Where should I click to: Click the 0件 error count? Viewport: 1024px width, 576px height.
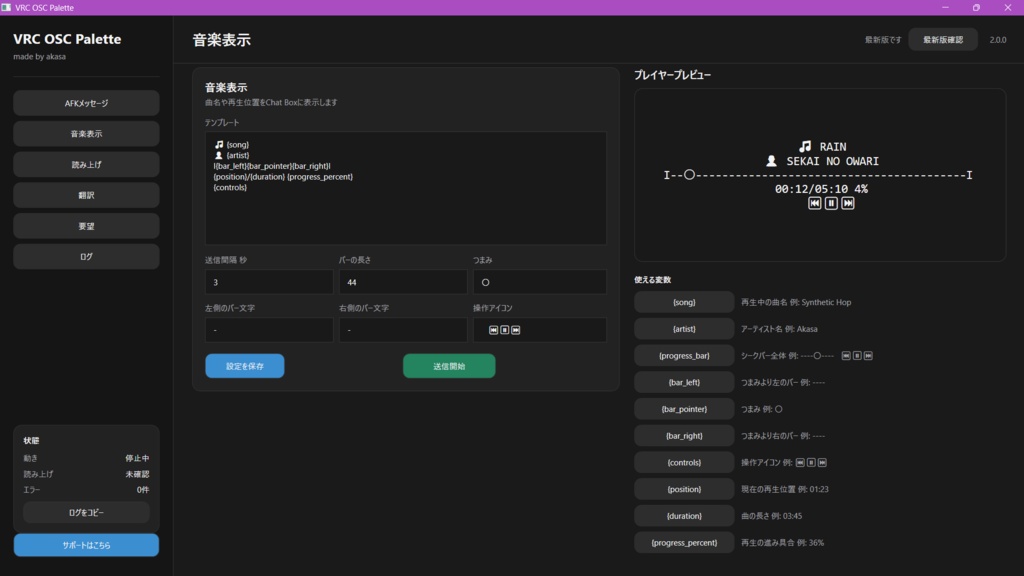[x=143, y=490]
